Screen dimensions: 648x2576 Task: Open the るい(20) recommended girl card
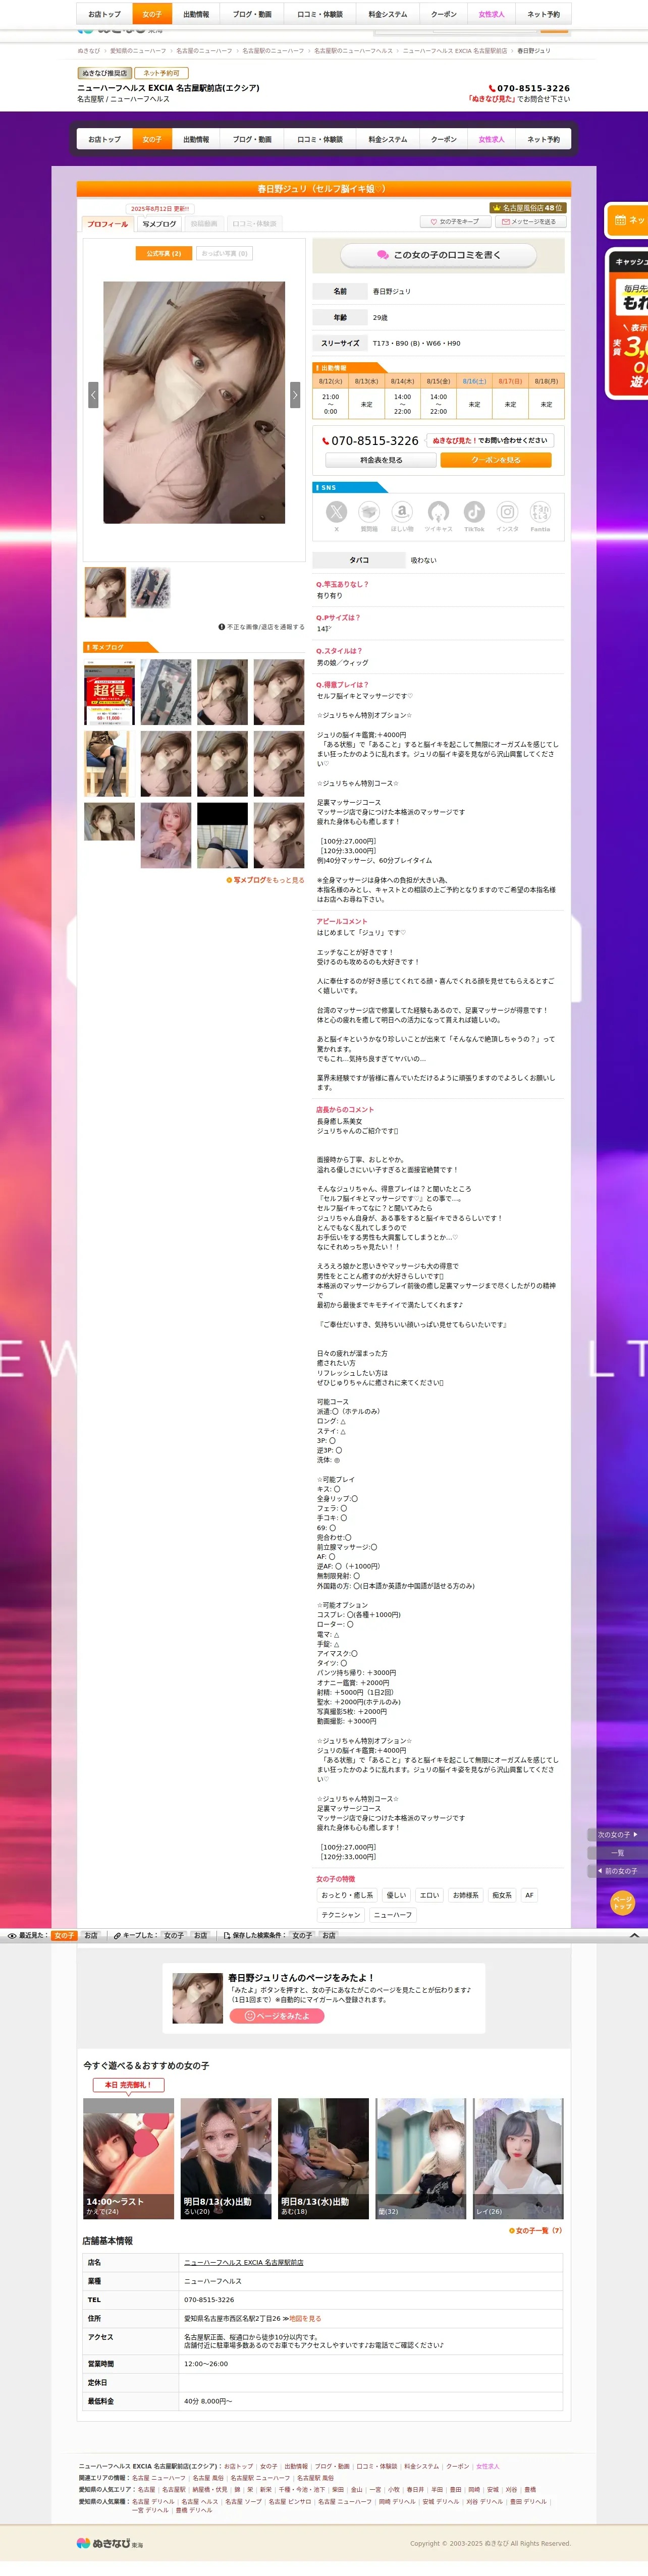click(226, 2158)
